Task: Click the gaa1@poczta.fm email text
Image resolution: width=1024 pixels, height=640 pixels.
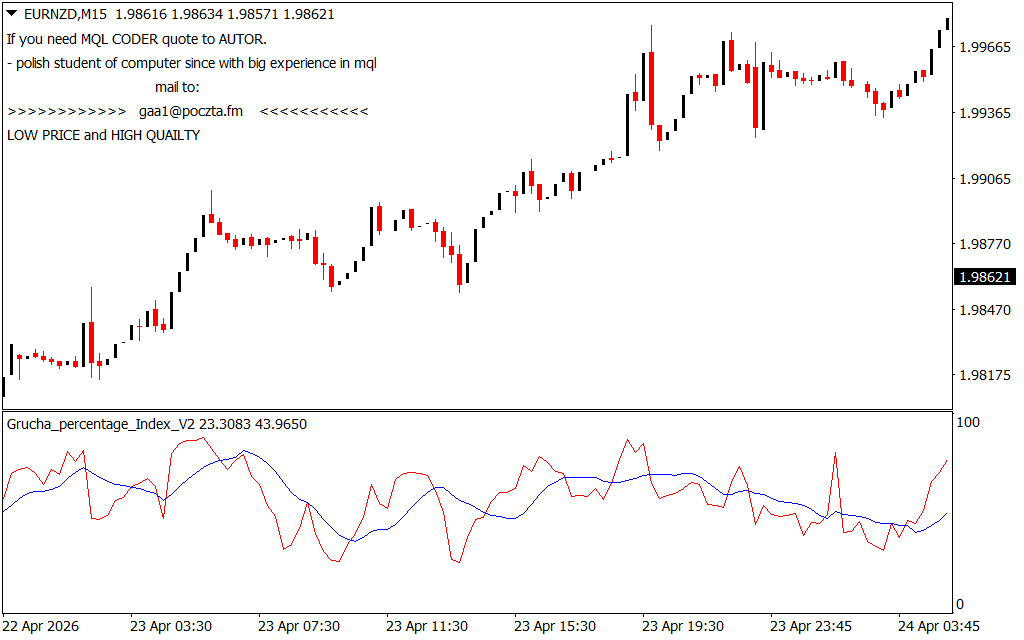Action: (x=191, y=111)
